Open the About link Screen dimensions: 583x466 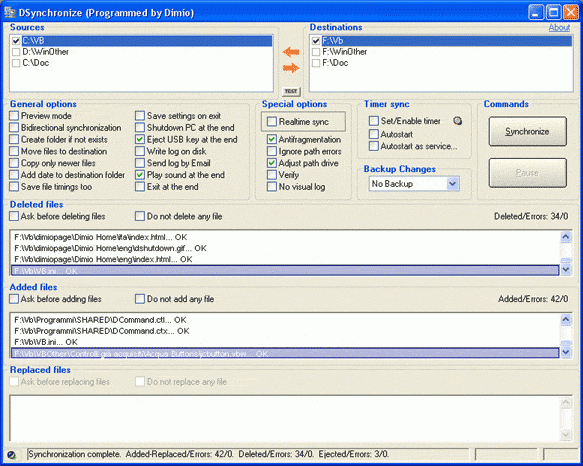[559, 28]
